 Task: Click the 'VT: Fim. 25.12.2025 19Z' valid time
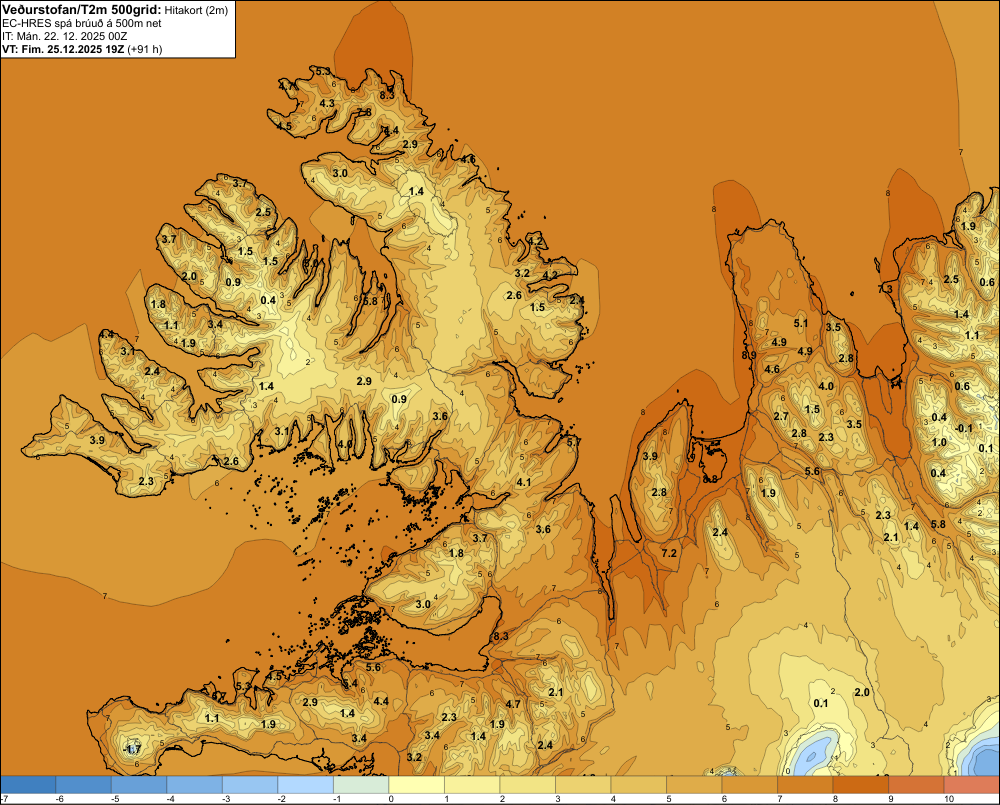[x=63, y=49]
